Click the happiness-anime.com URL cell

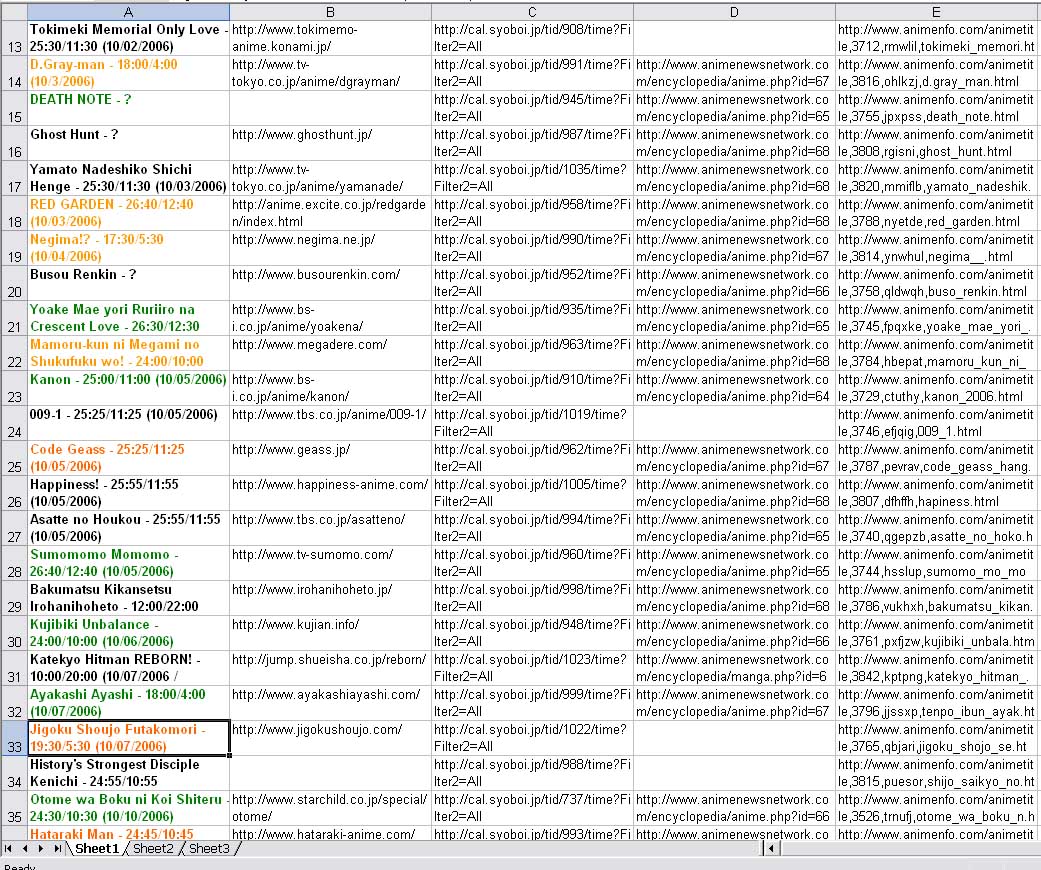point(330,493)
